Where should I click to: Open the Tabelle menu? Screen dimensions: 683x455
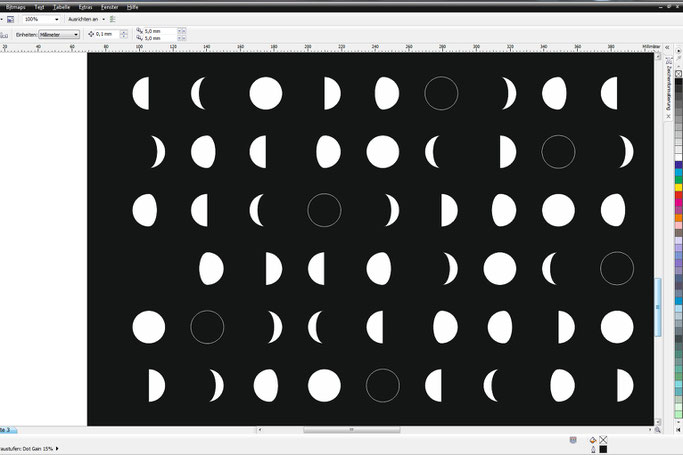(x=61, y=7)
